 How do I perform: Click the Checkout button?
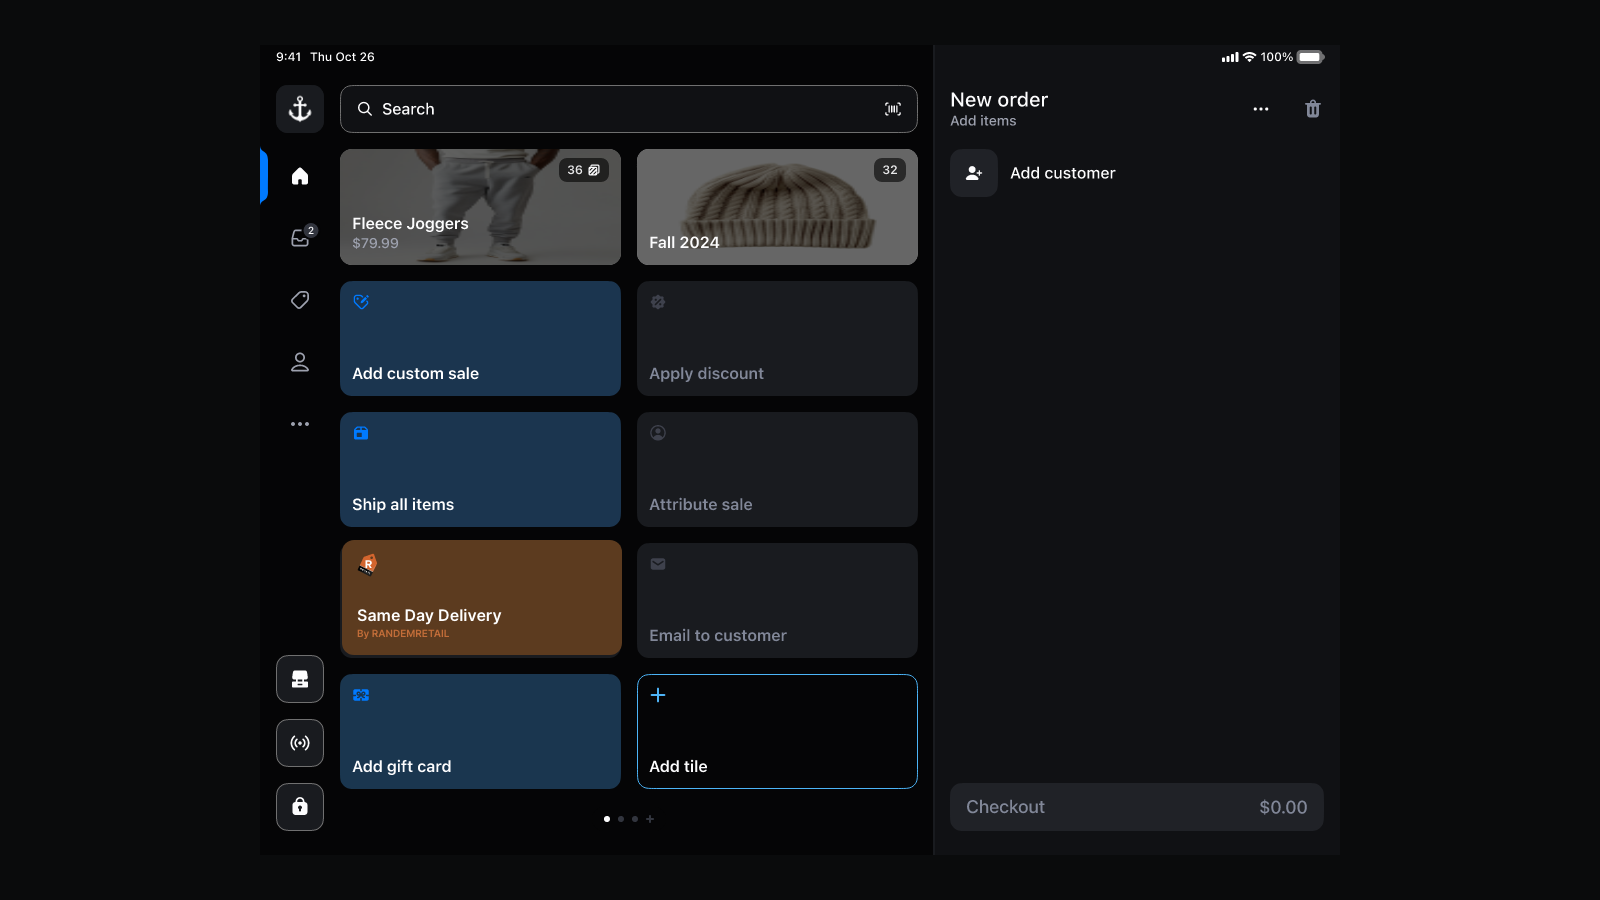point(1137,807)
